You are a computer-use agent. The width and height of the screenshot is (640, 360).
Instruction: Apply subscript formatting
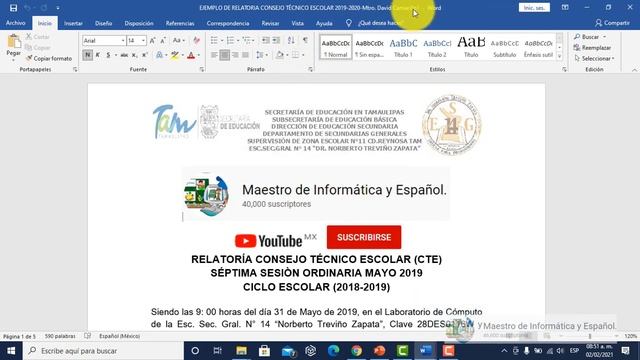coord(135,55)
